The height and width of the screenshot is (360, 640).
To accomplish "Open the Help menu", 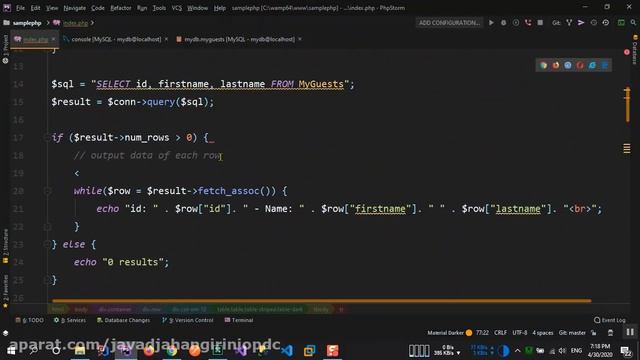I will pos(220,8).
